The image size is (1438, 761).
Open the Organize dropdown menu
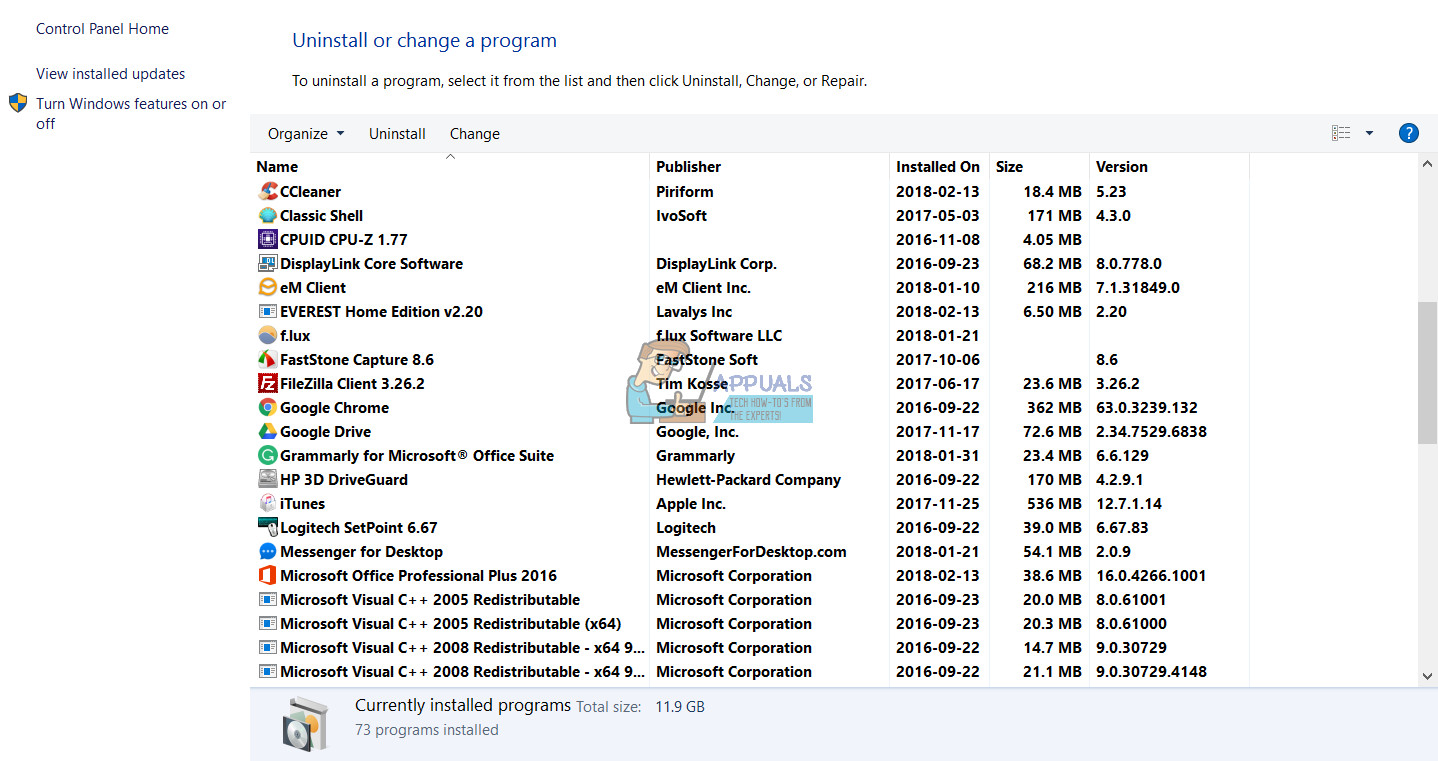(x=306, y=133)
